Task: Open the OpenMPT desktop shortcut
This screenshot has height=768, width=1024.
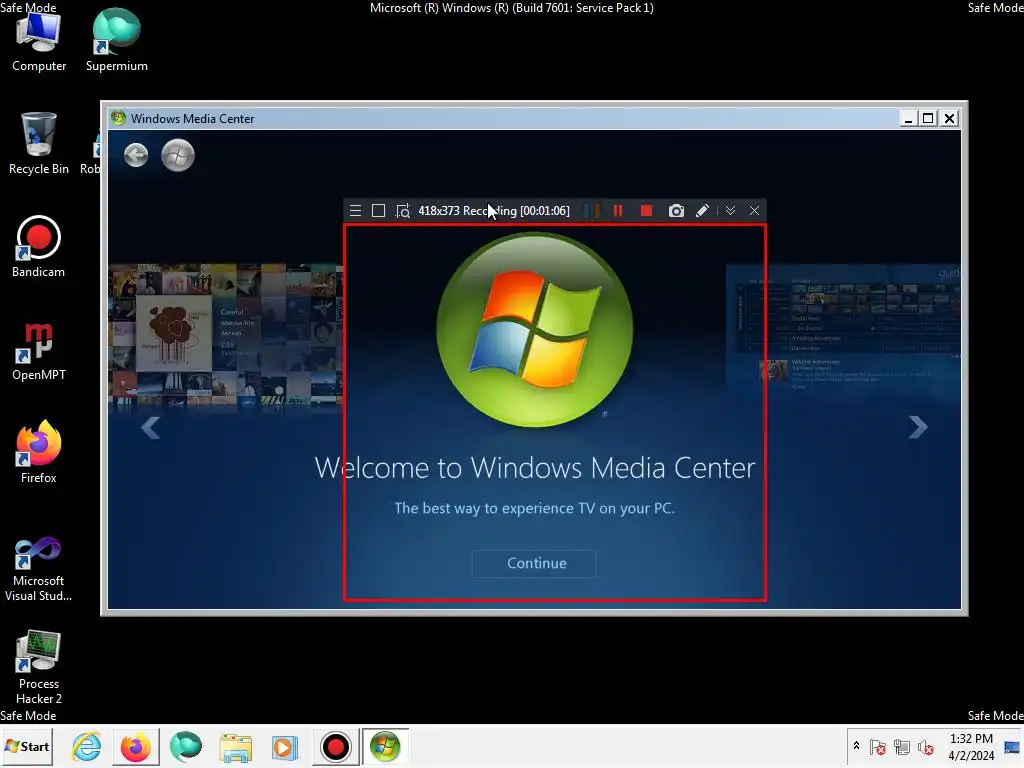Action: click(x=39, y=351)
